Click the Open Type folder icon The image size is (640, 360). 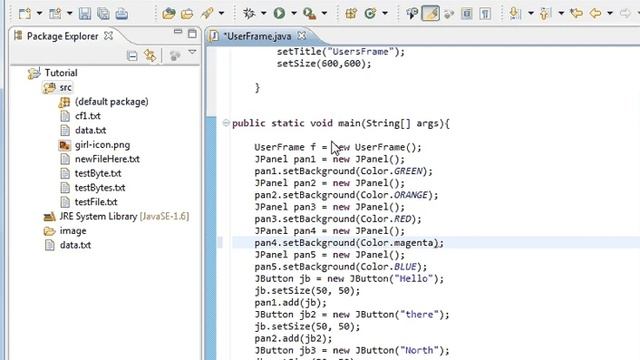point(169,13)
